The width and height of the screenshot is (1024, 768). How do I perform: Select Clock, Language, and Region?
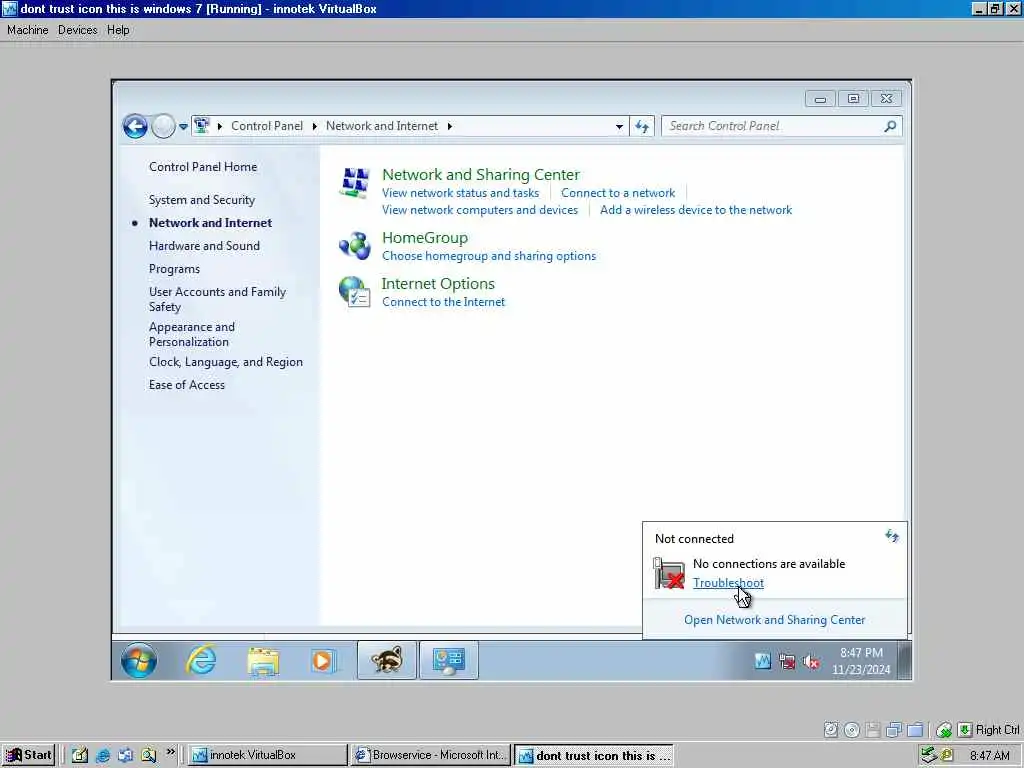tap(226, 362)
